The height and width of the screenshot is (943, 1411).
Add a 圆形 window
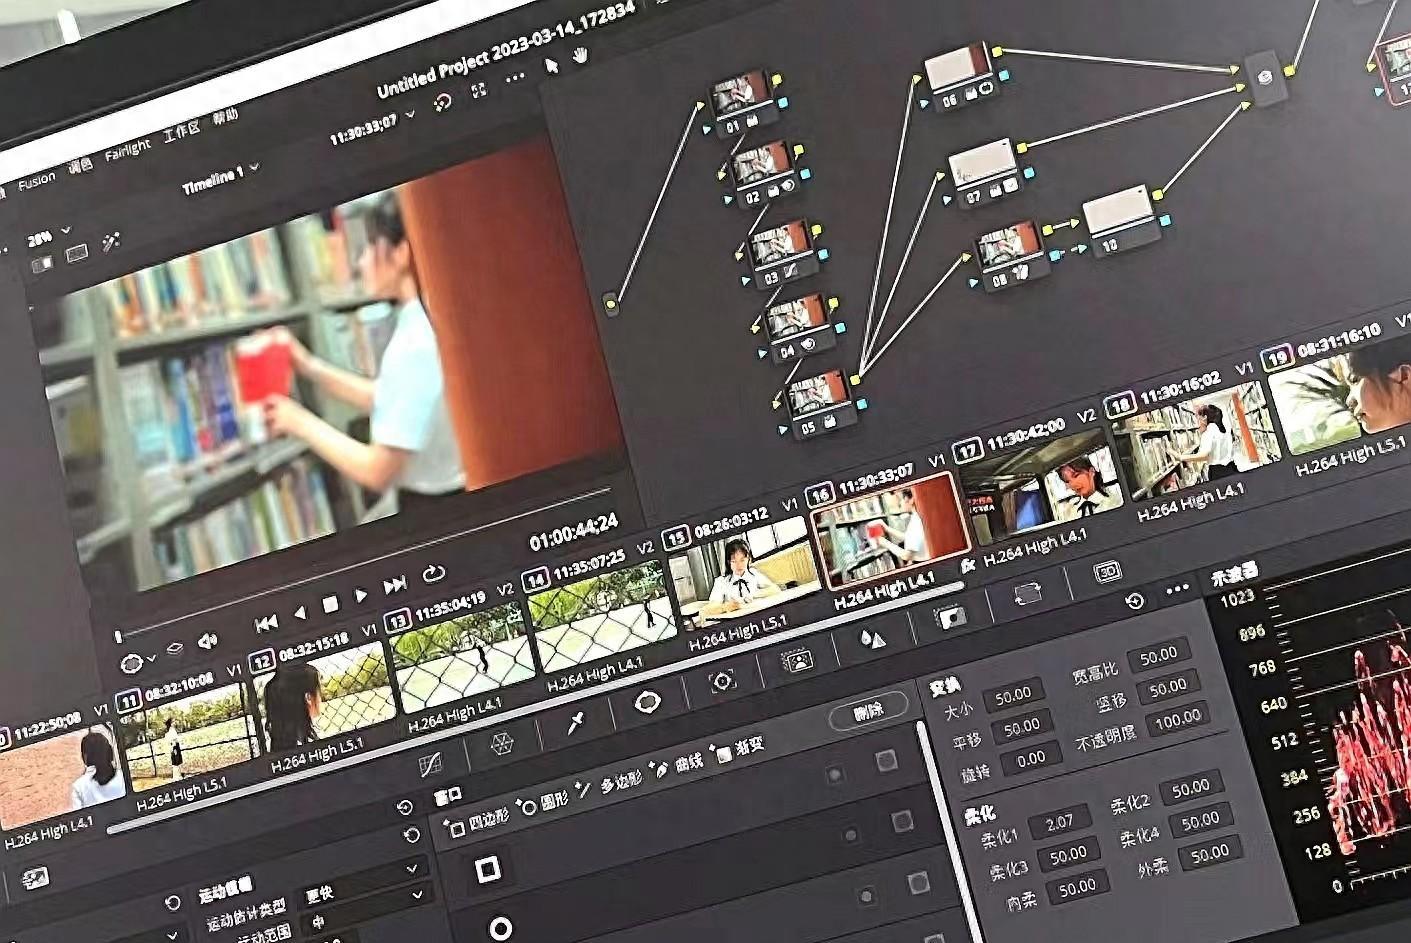542,804
